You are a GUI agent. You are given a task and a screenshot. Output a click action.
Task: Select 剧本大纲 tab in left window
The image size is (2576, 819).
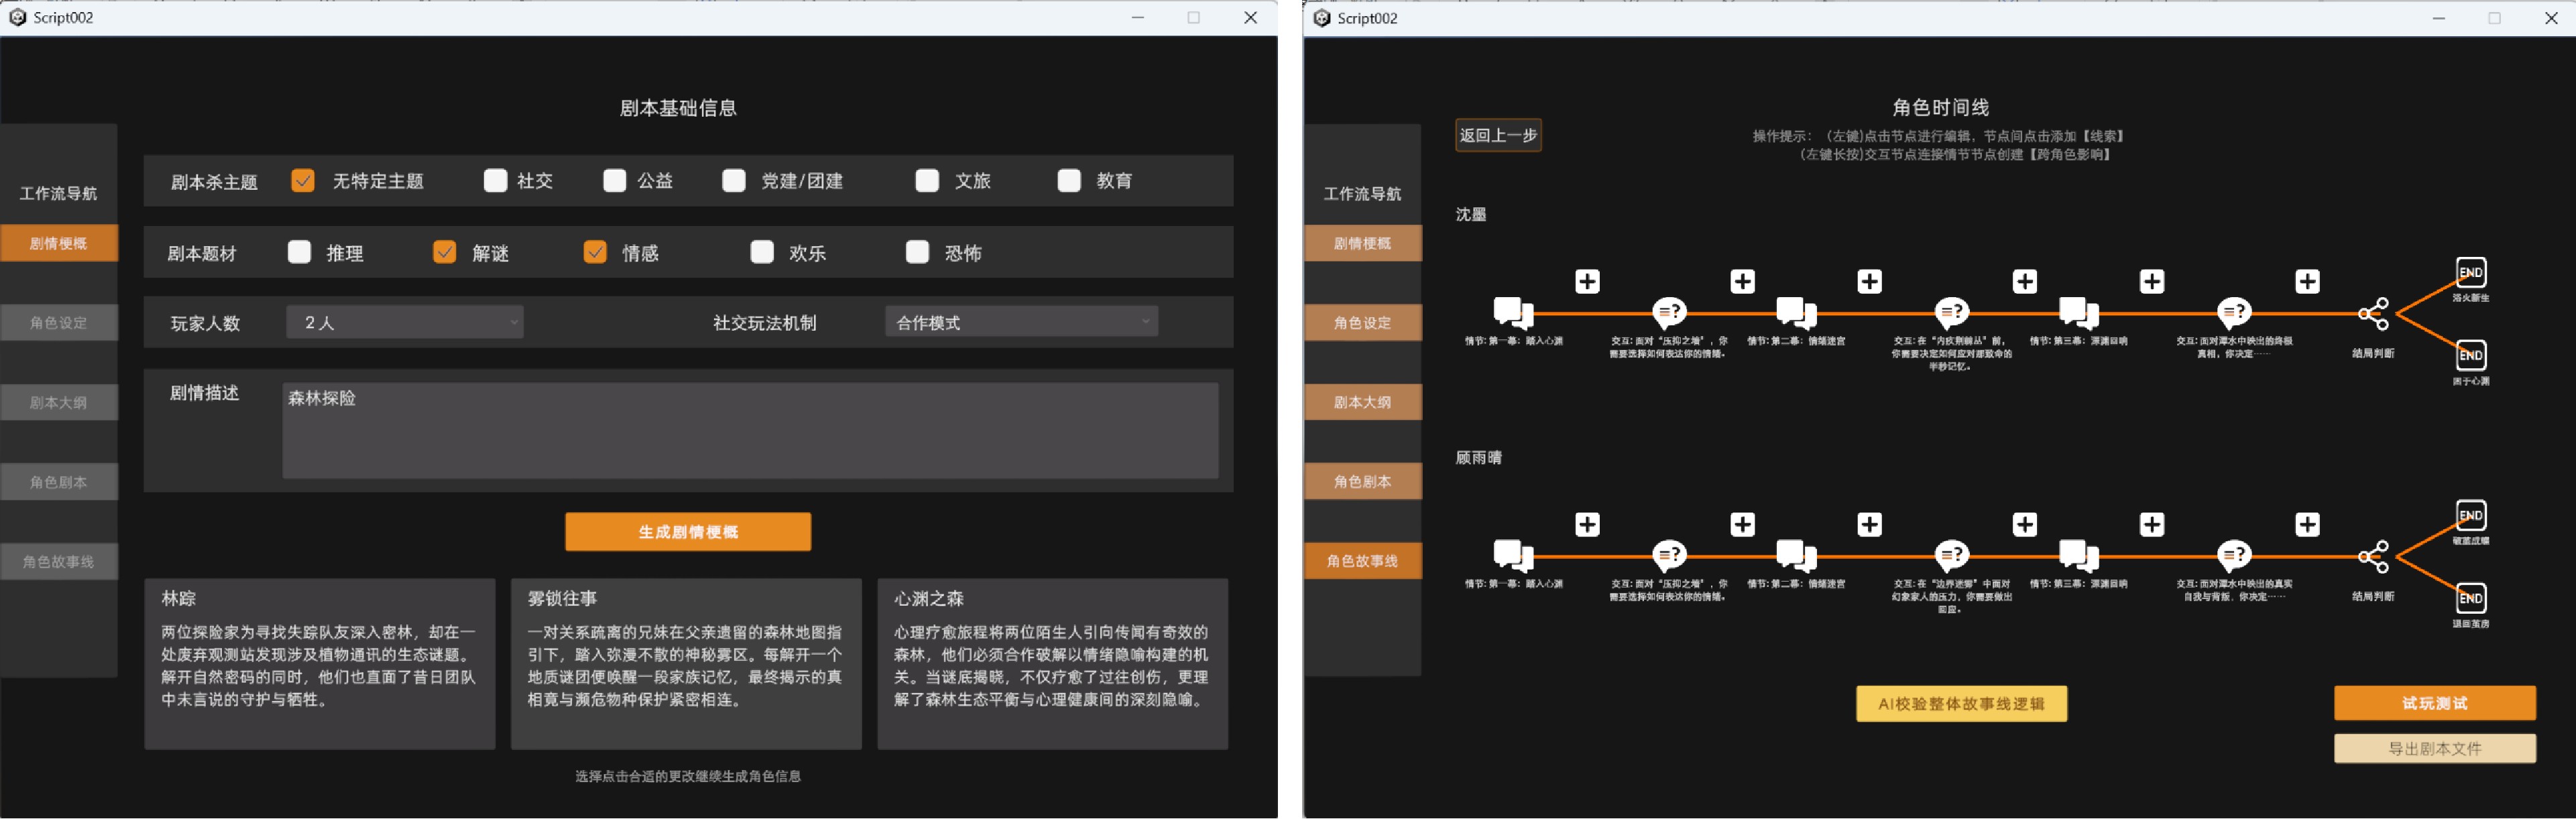coord(59,402)
